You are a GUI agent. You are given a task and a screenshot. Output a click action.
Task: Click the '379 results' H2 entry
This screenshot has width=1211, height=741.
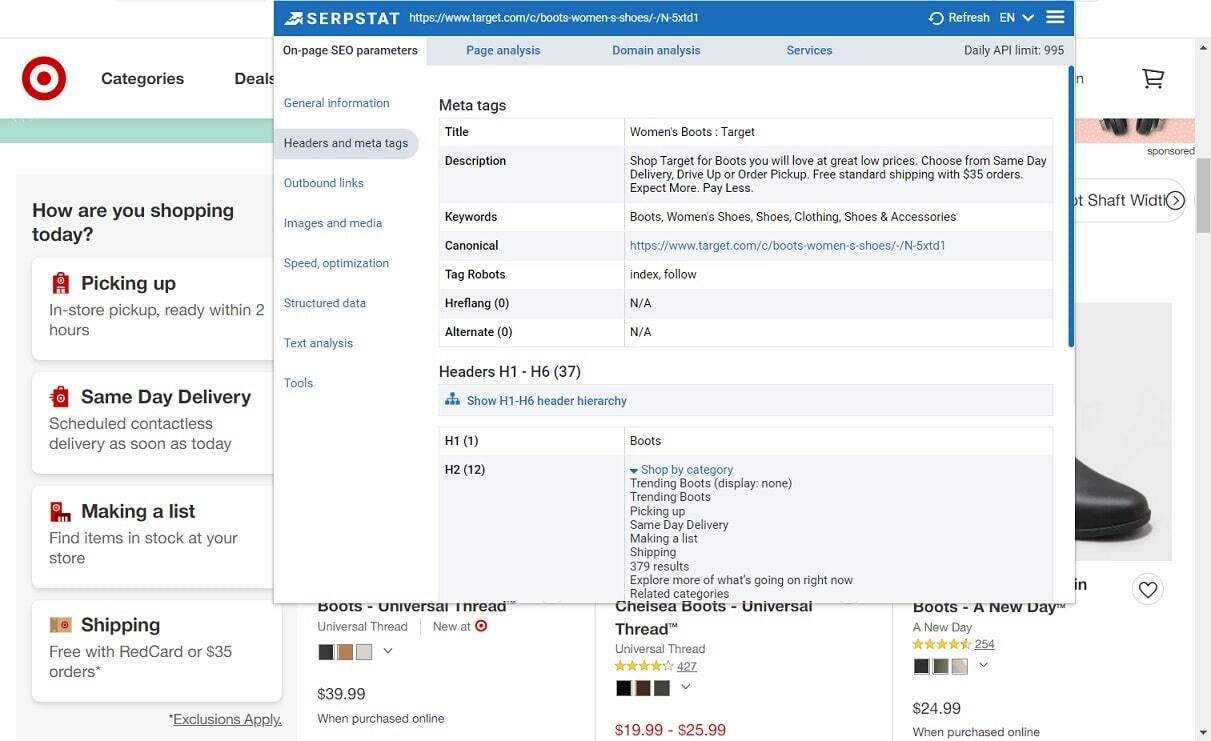point(659,566)
